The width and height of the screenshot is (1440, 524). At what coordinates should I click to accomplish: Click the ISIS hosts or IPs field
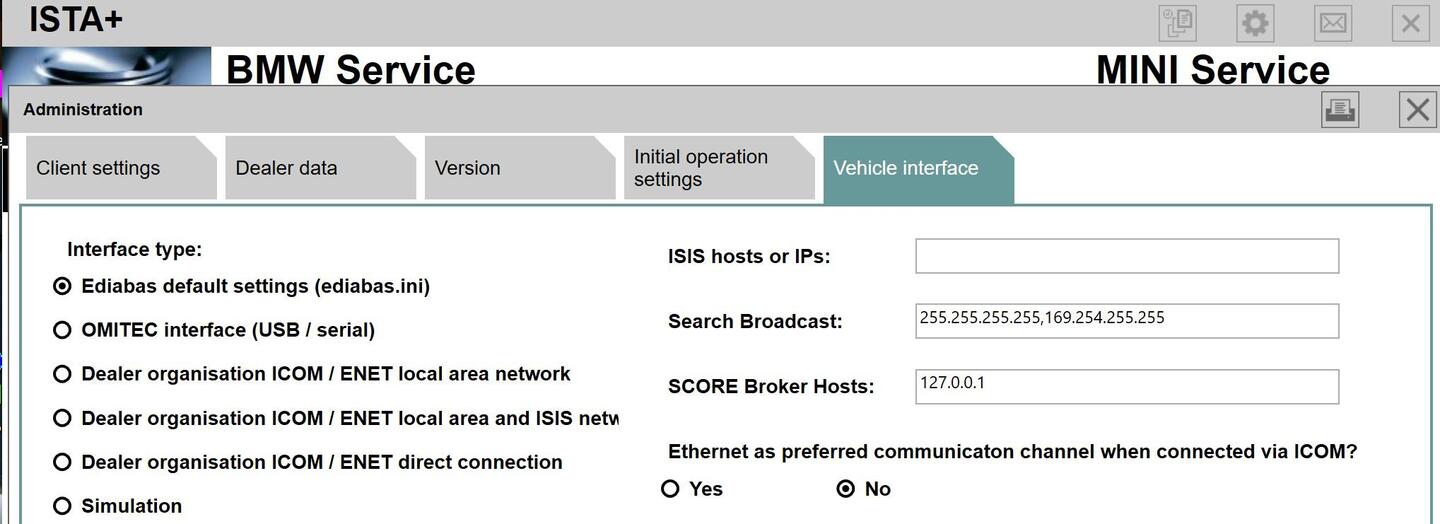[x=1126, y=256]
